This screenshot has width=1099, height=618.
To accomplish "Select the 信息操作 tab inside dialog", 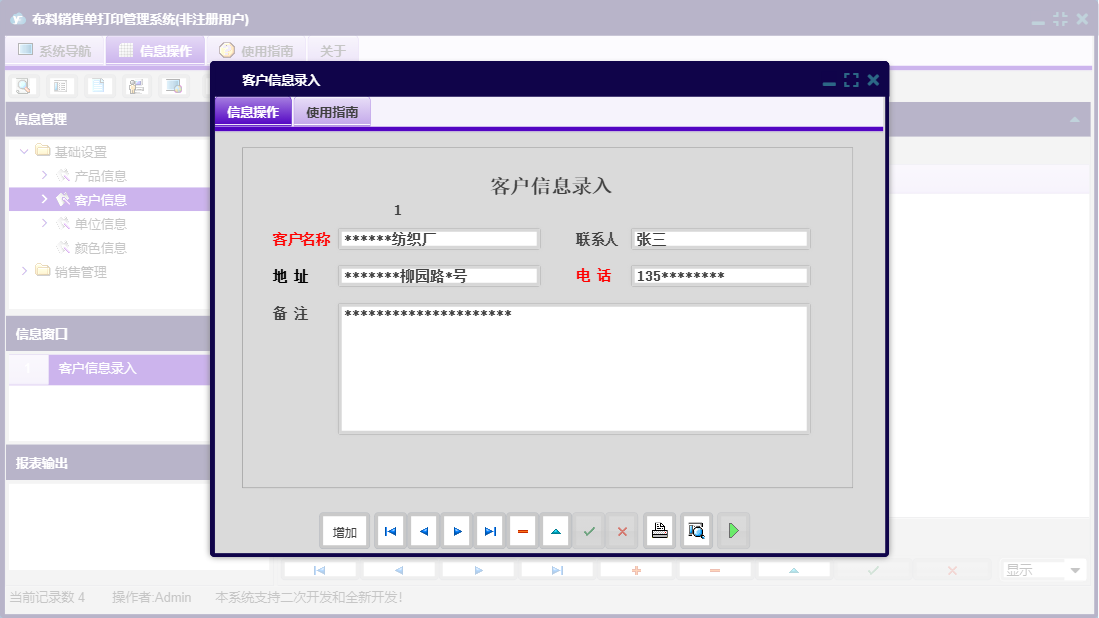I will coord(253,112).
